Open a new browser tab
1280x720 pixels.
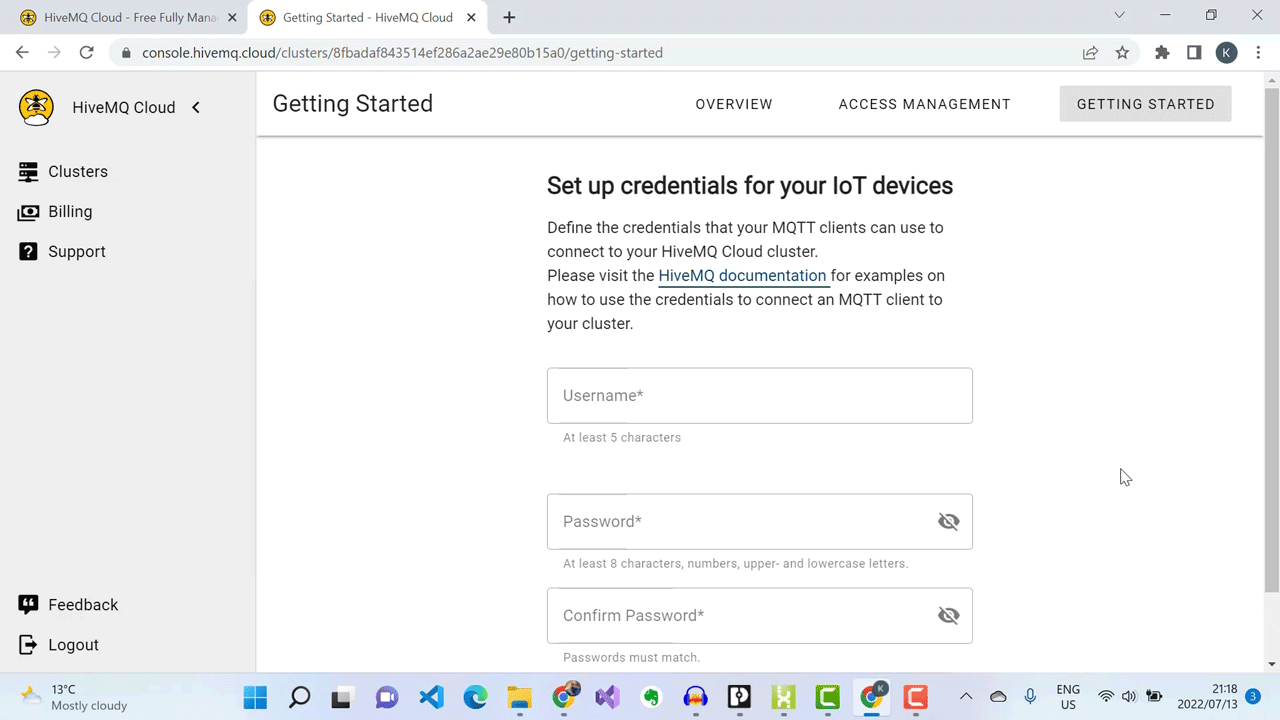coord(509,17)
